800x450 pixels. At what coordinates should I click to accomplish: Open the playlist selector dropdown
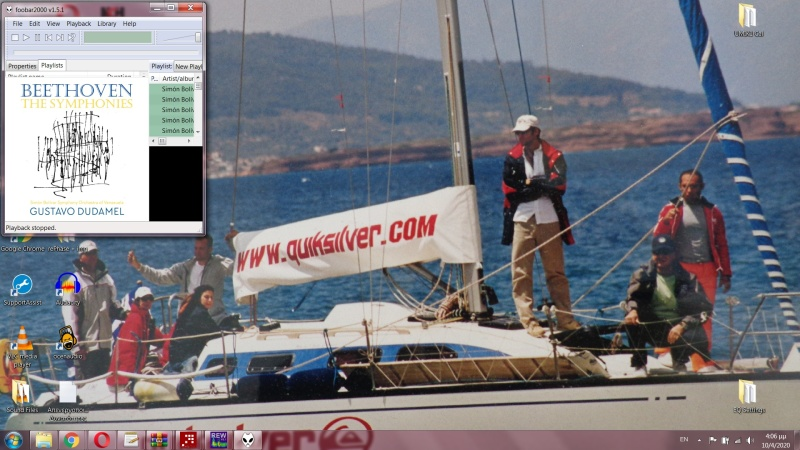click(x=188, y=66)
